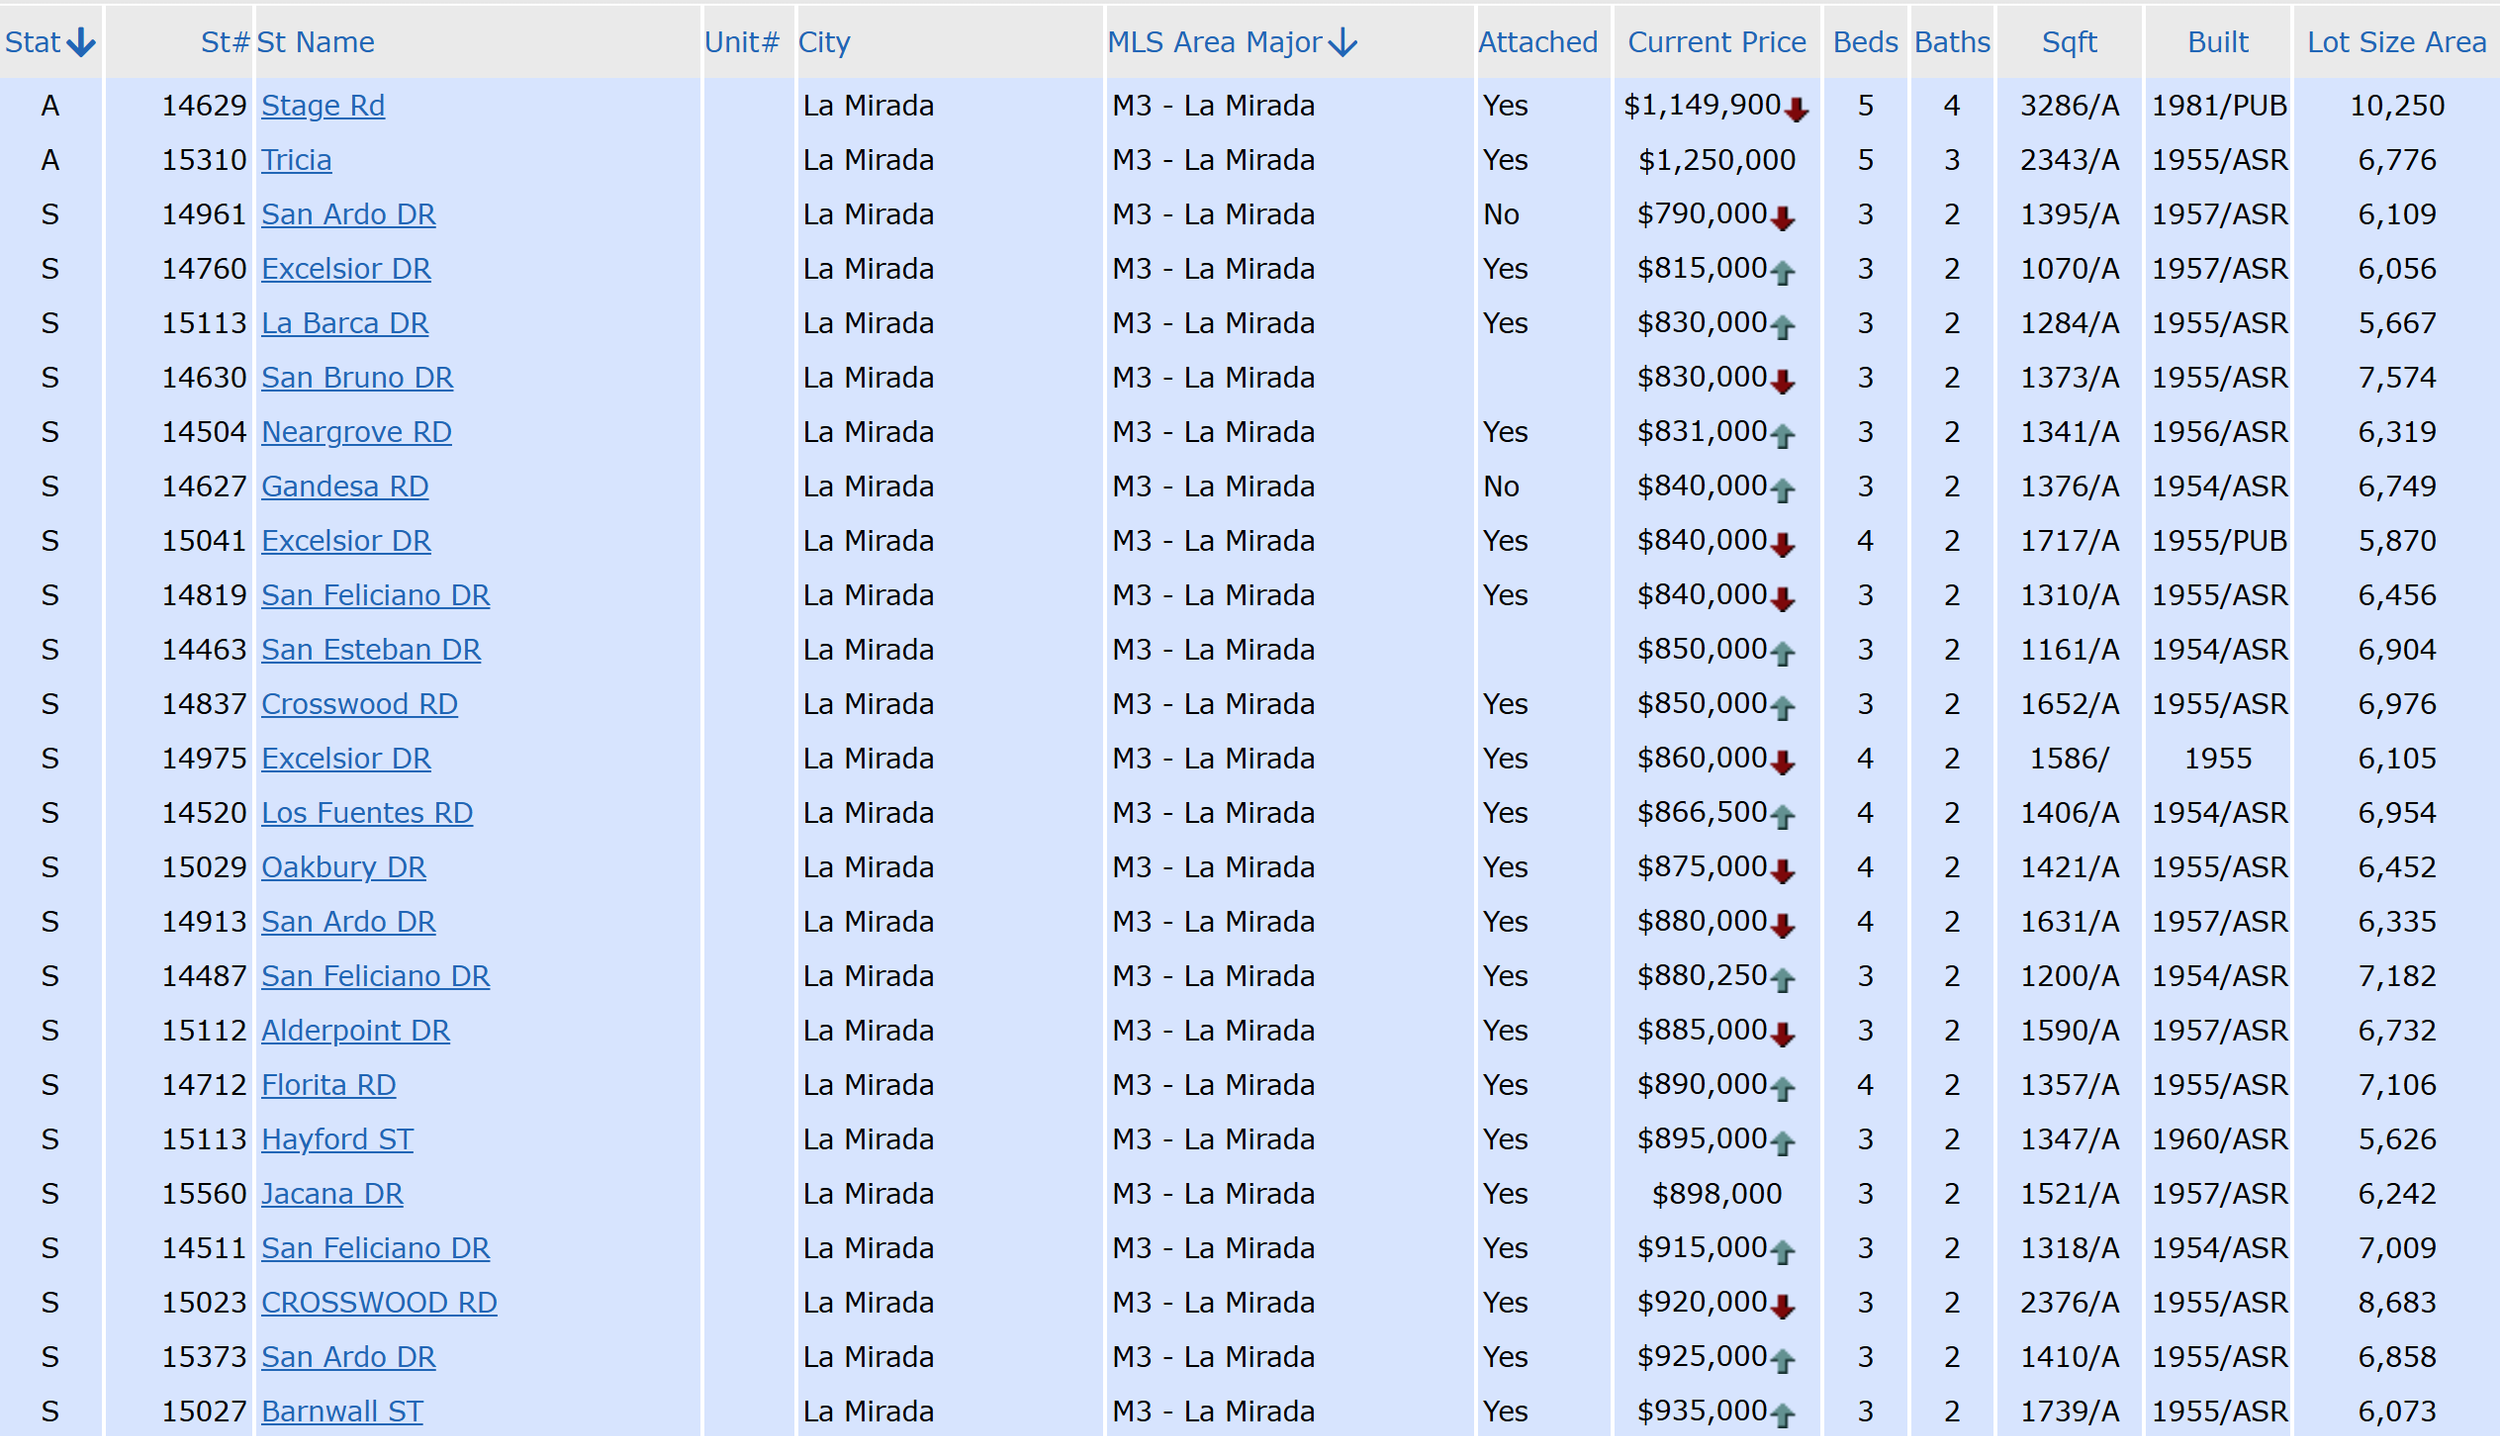Click the MLS Area Major sort arrow
Image resolution: width=2500 pixels, height=1436 pixels.
pyautogui.click(x=1343, y=42)
